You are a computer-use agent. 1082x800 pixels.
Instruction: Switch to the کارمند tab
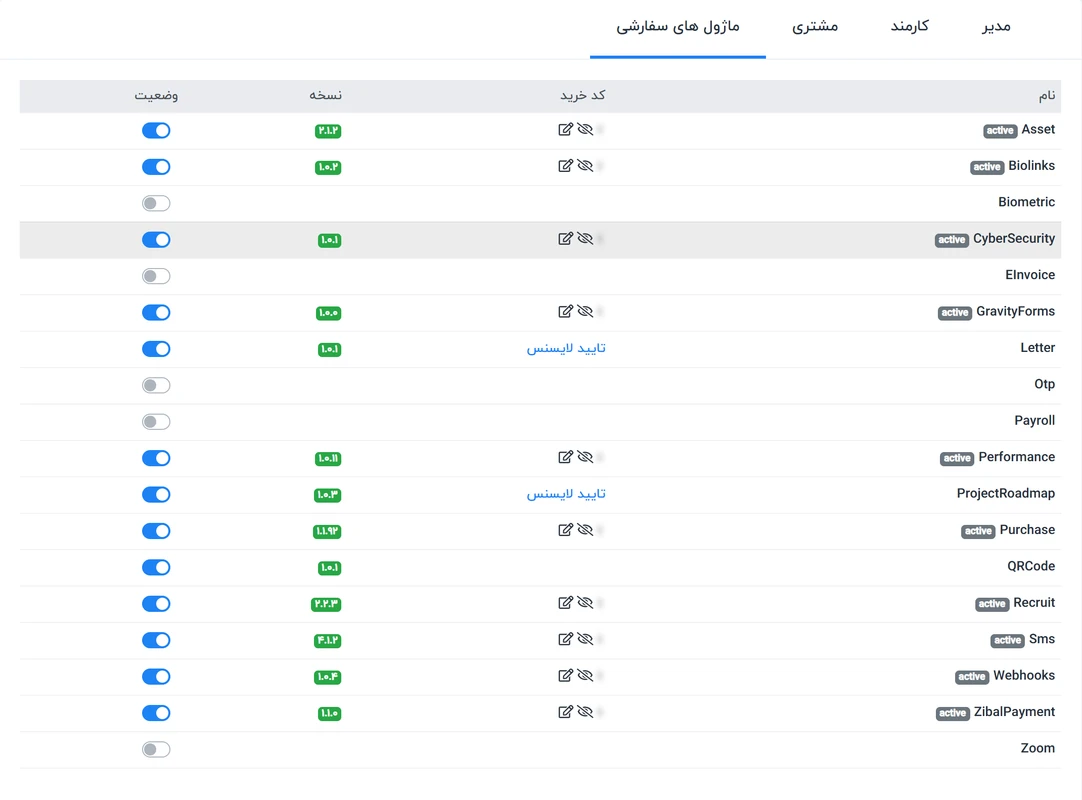(x=909, y=27)
